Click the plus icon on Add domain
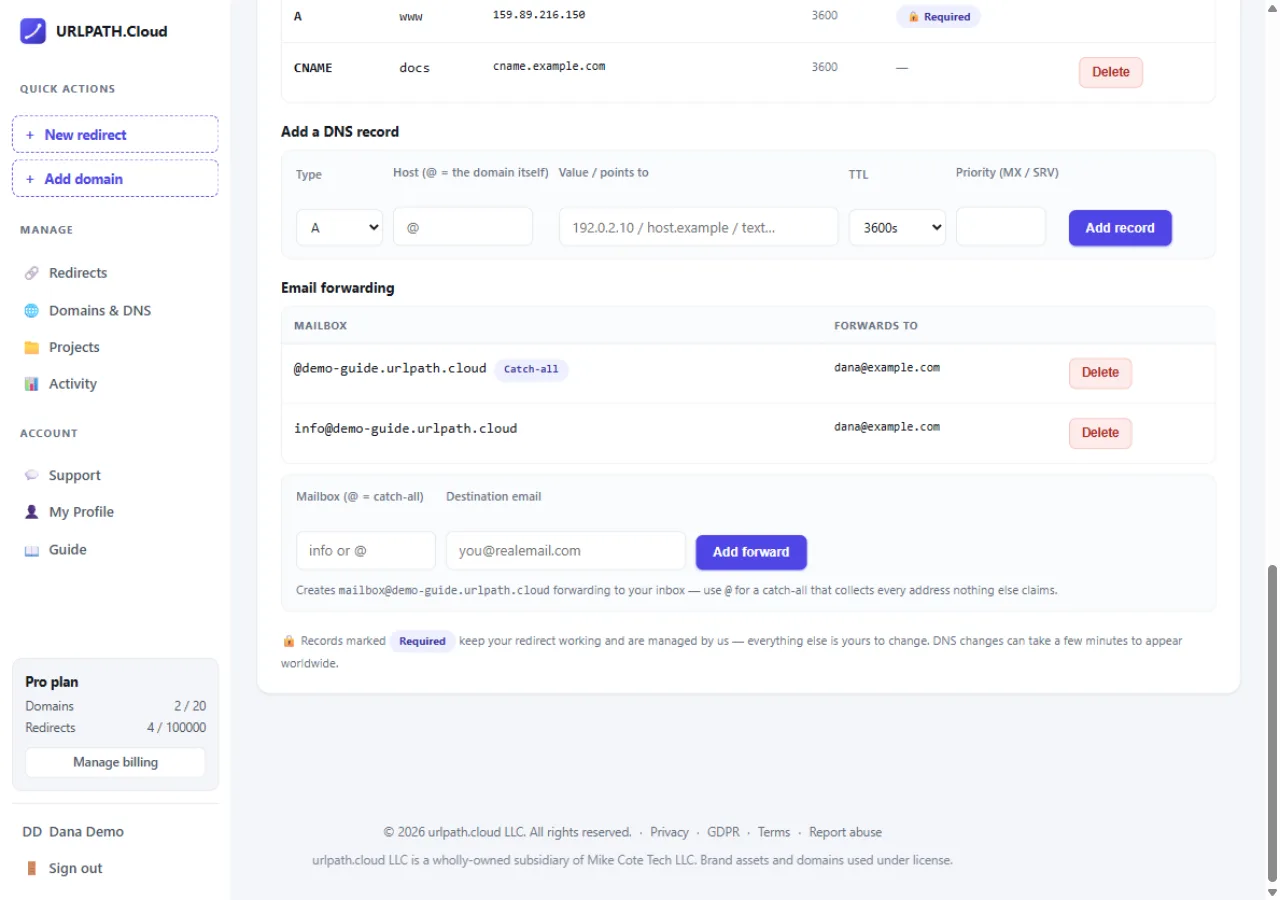This screenshot has height=900, width=1280. (x=30, y=179)
